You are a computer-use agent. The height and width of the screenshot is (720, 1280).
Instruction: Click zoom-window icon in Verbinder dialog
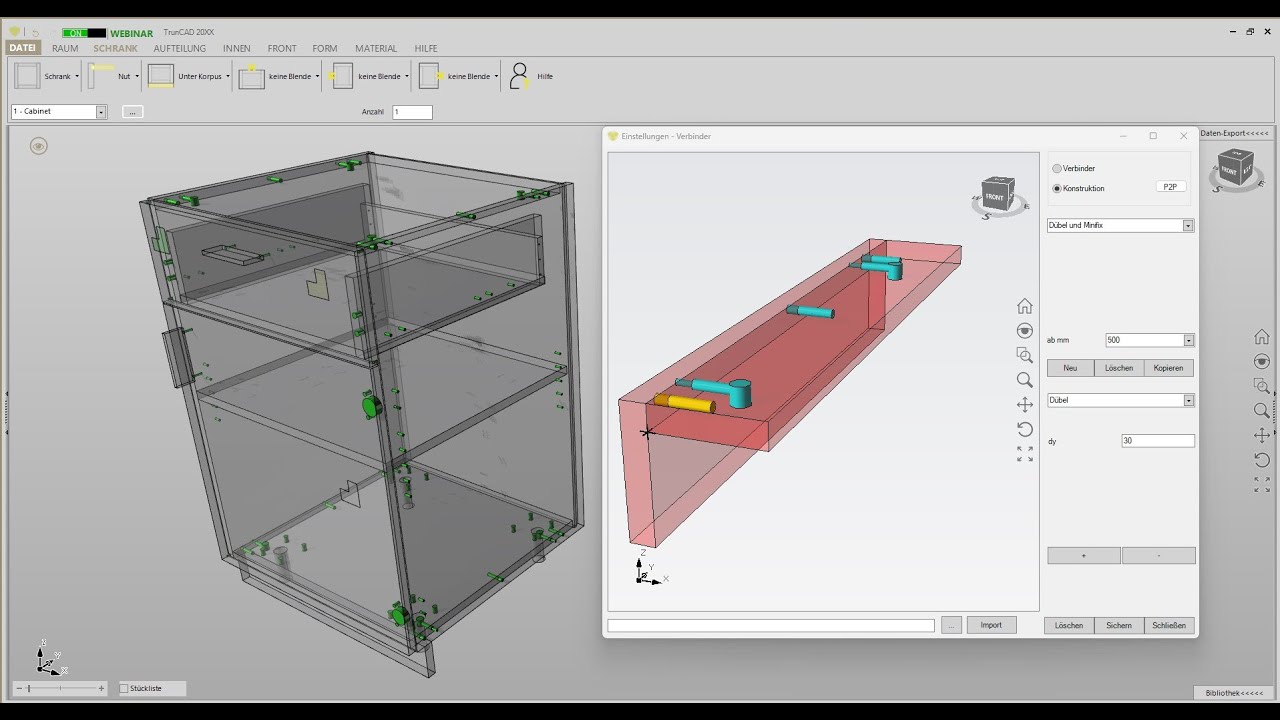click(x=1024, y=355)
